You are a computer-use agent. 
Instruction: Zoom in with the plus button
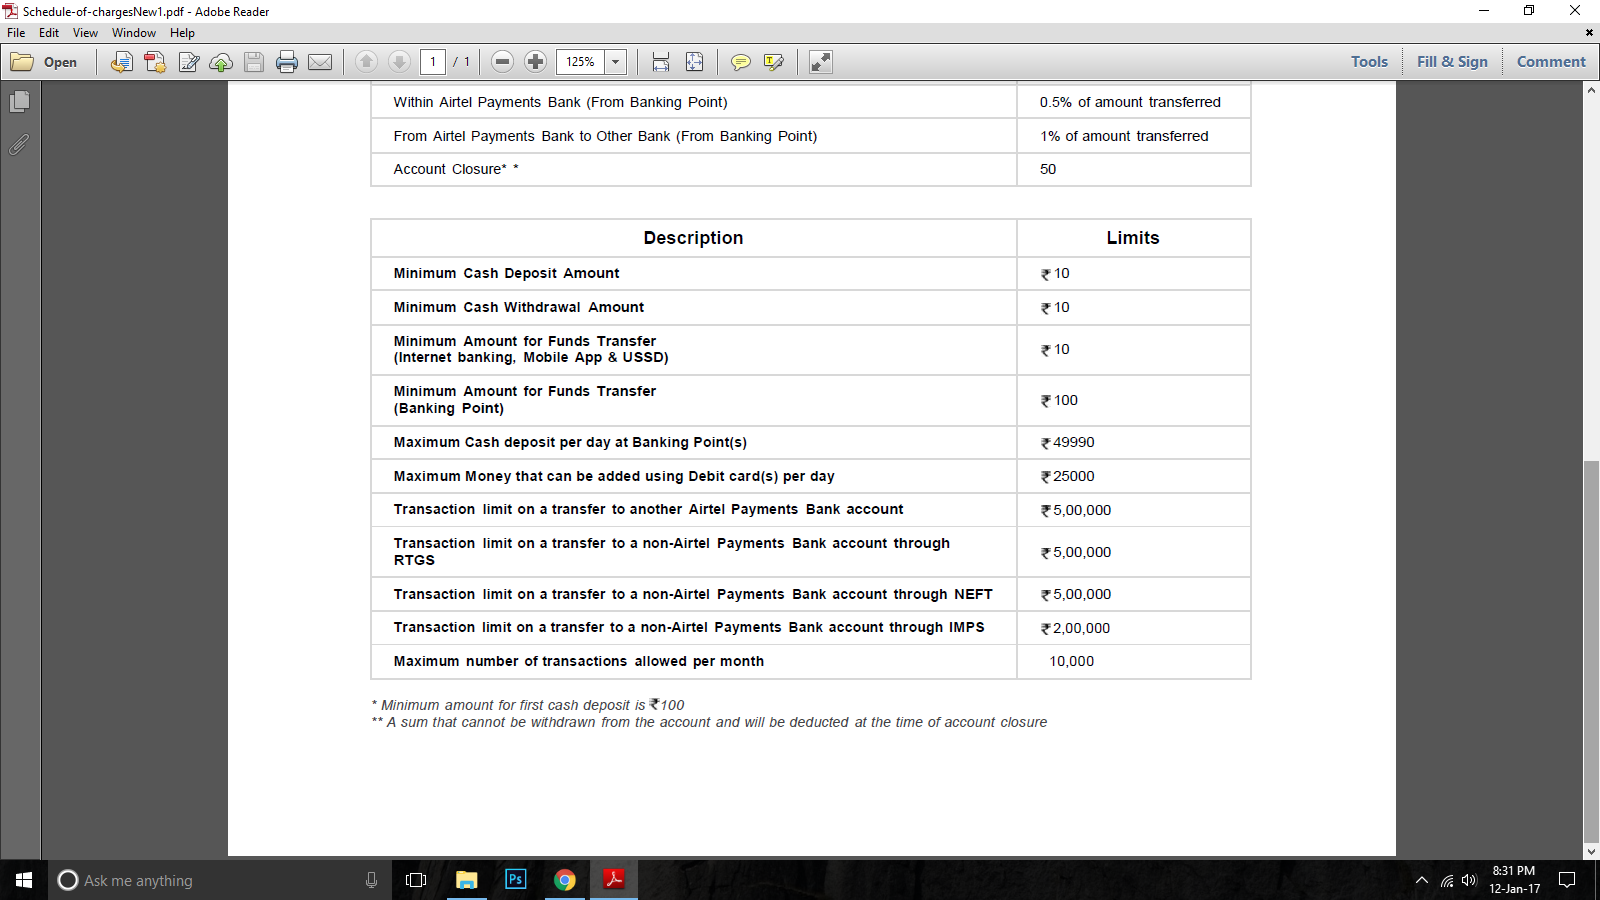click(x=536, y=62)
